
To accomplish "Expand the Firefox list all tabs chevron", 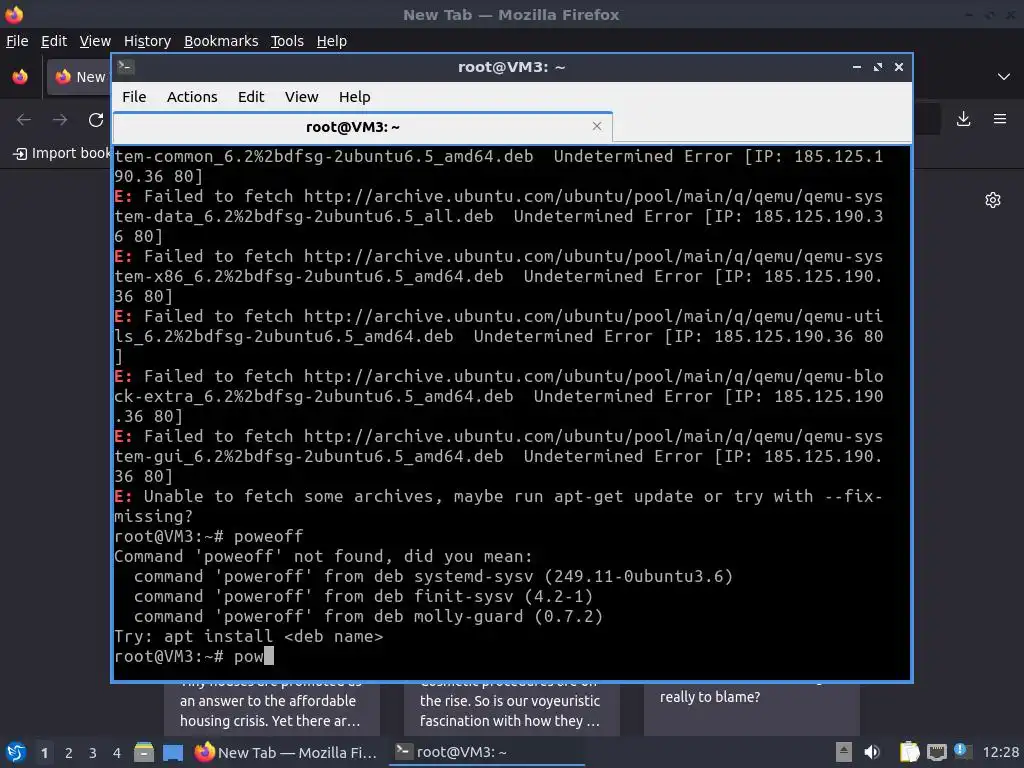I will [1004, 77].
